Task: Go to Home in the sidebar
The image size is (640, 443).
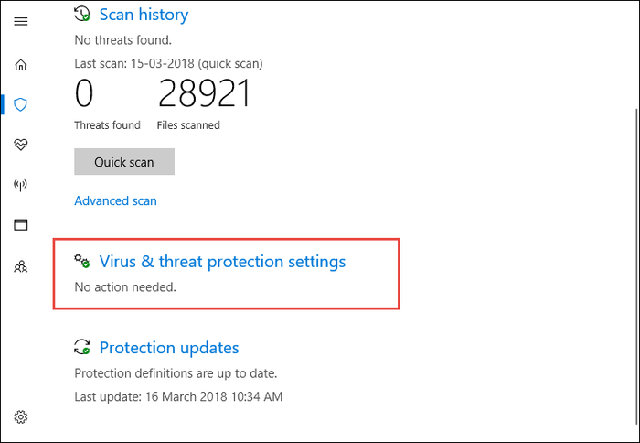Action: tap(21, 64)
